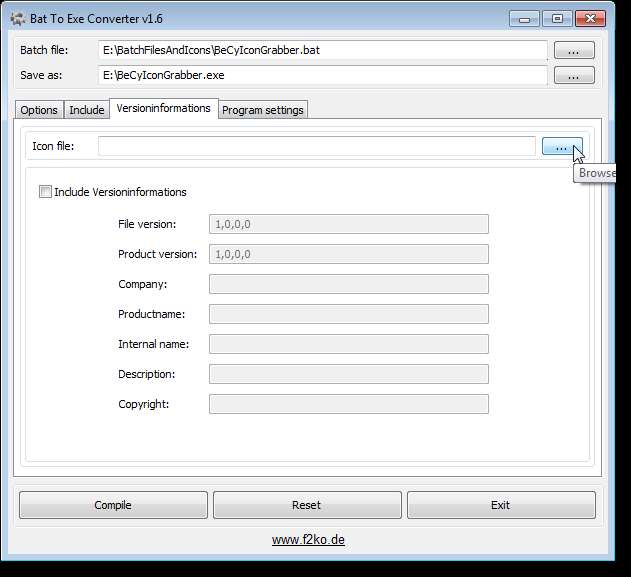Select the Versioninformations tab

pyautogui.click(x=163, y=108)
